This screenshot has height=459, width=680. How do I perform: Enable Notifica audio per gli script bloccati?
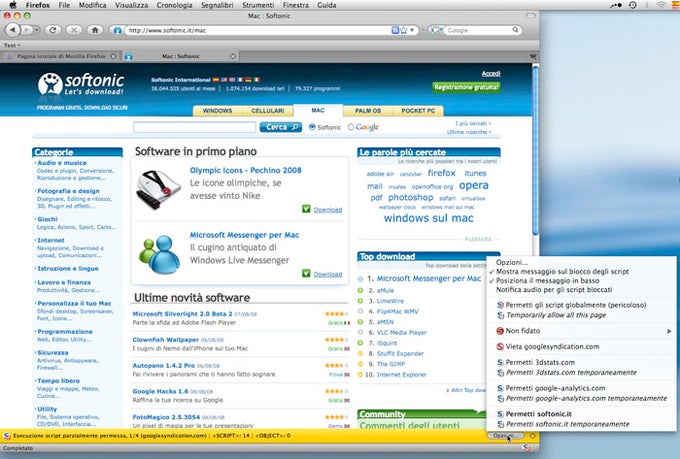(x=554, y=290)
